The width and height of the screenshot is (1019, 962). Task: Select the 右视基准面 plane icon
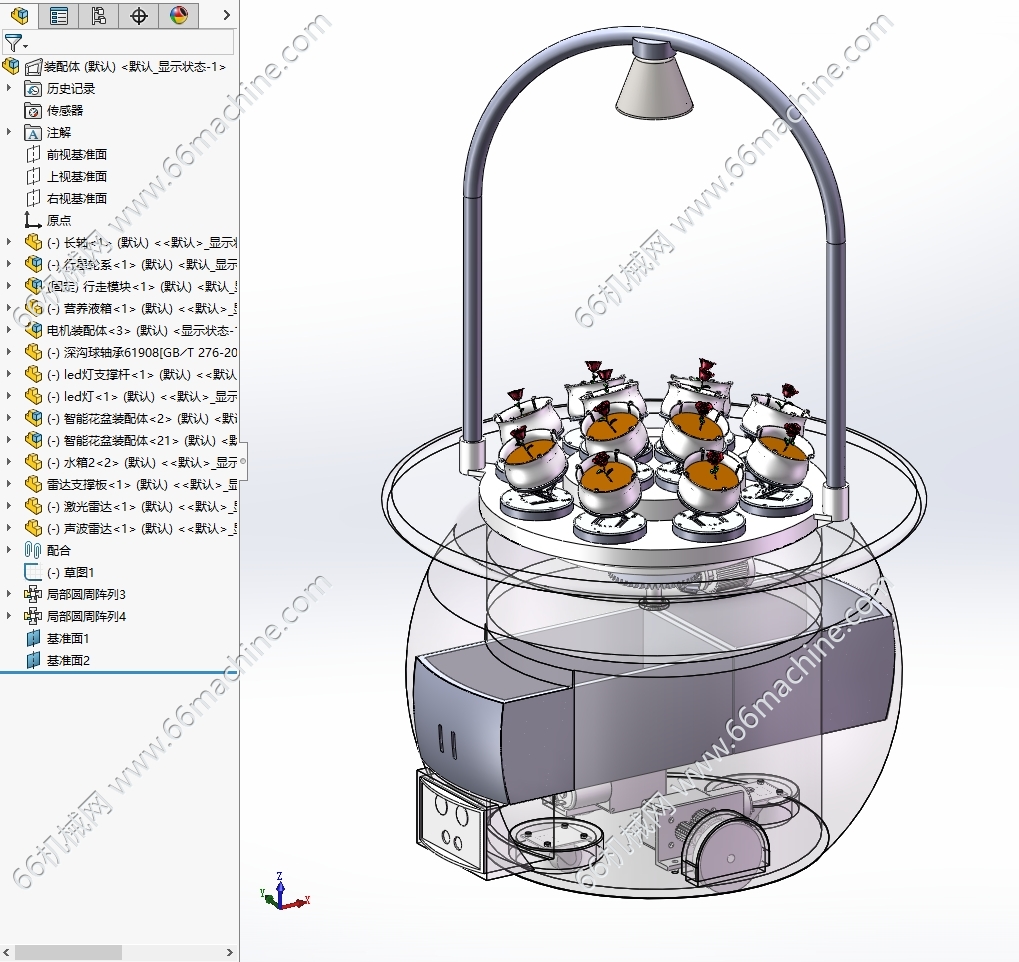(33, 198)
